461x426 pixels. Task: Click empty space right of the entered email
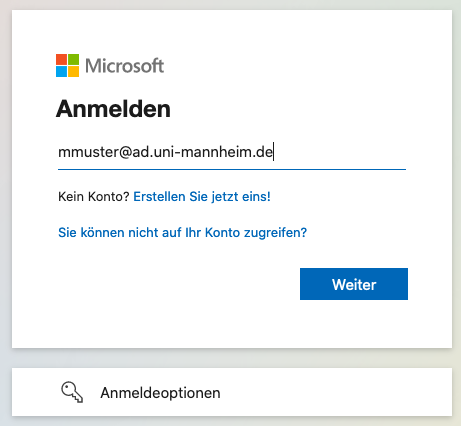(x=340, y=152)
